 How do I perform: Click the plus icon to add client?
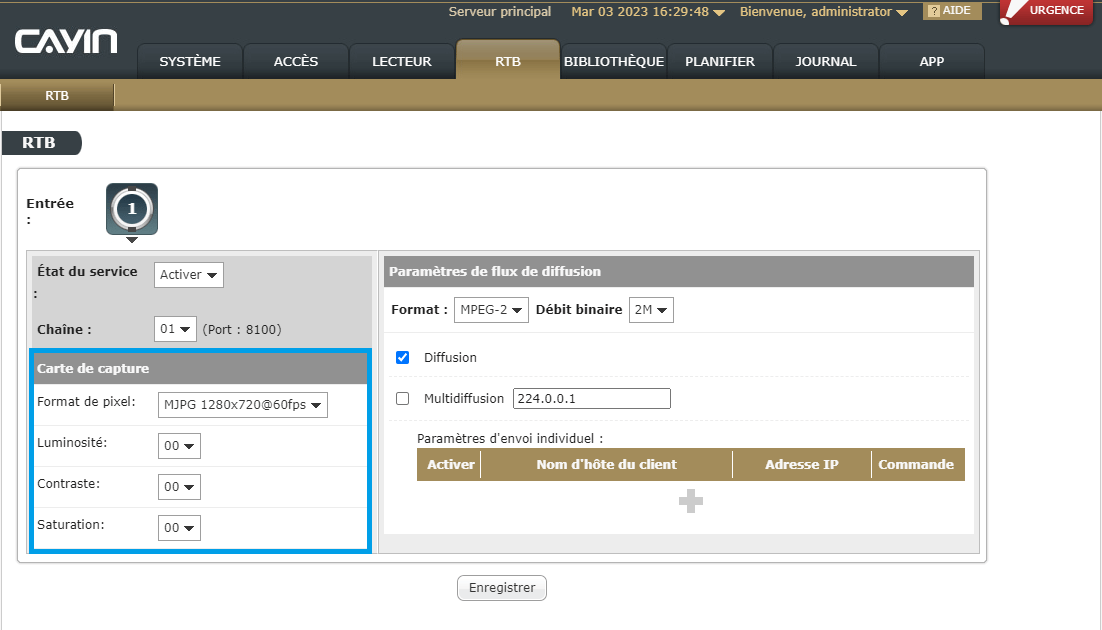[690, 502]
